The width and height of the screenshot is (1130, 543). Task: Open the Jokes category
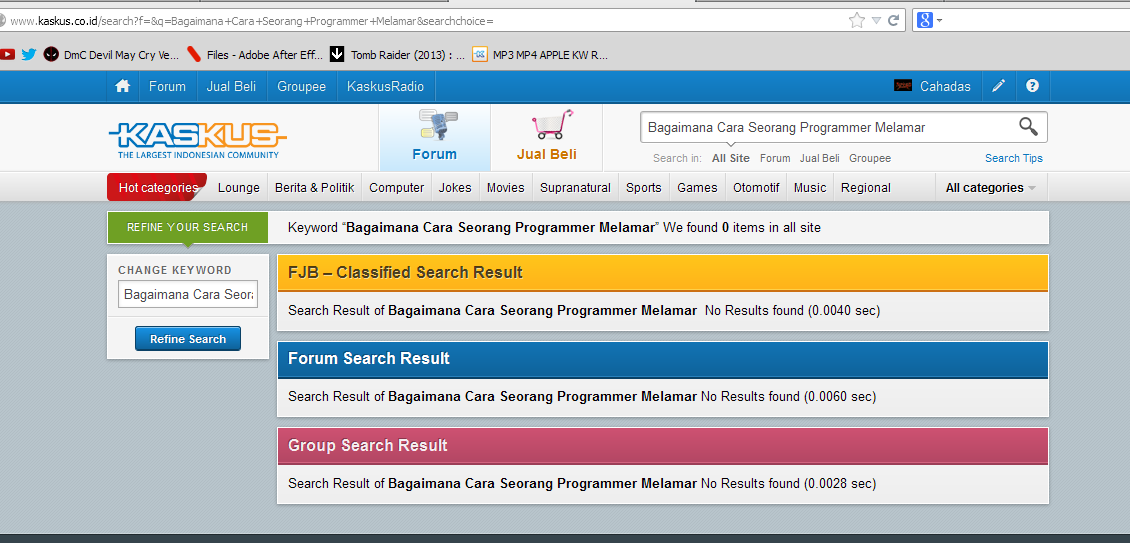pyautogui.click(x=455, y=187)
